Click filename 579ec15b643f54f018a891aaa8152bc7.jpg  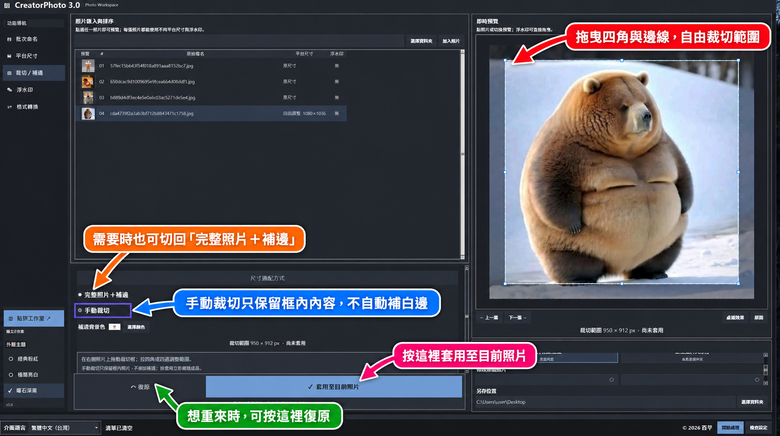click(151, 66)
